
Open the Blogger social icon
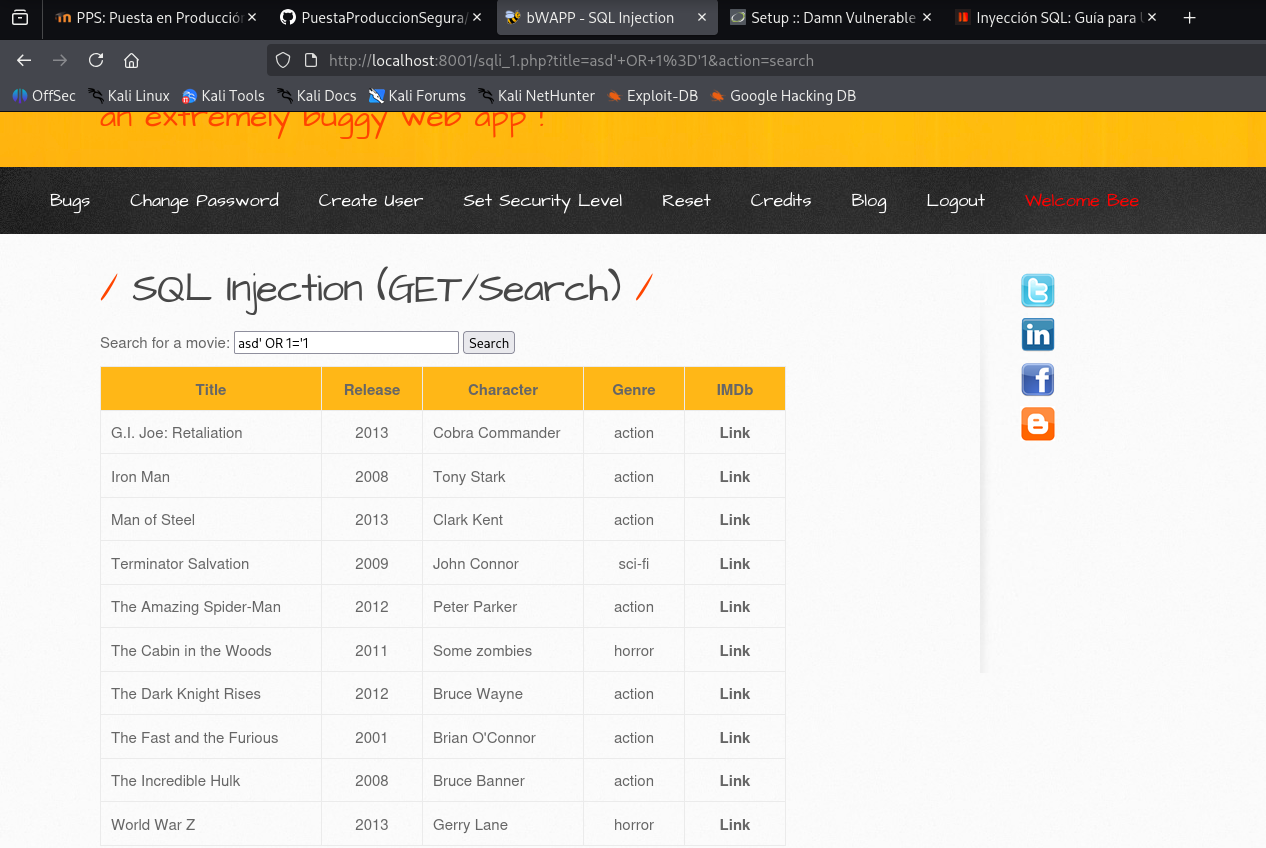pos(1038,424)
